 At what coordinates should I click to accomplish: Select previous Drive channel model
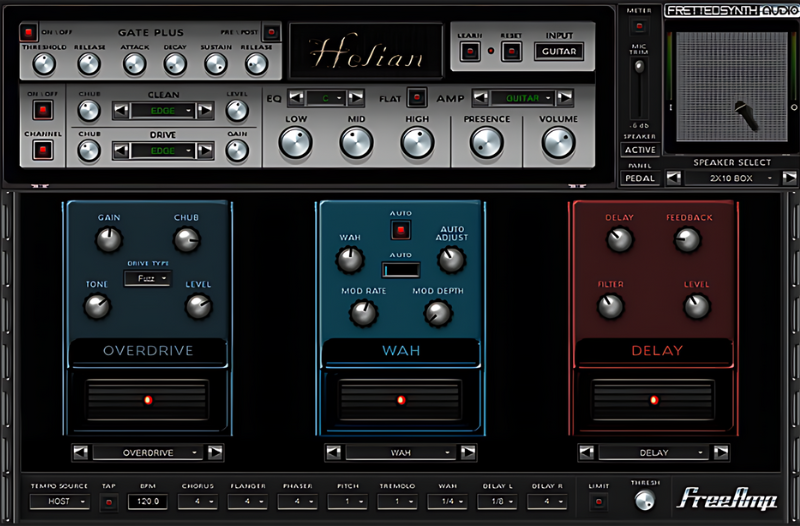coord(121,151)
